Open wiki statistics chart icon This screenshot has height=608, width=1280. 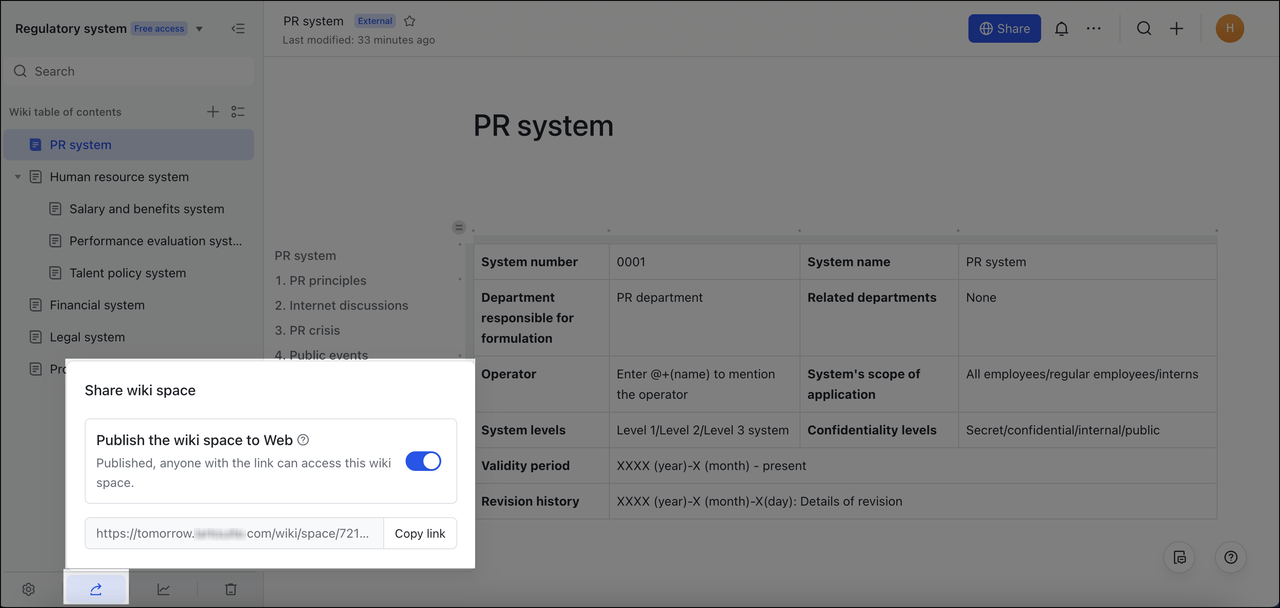[x=163, y=590]
